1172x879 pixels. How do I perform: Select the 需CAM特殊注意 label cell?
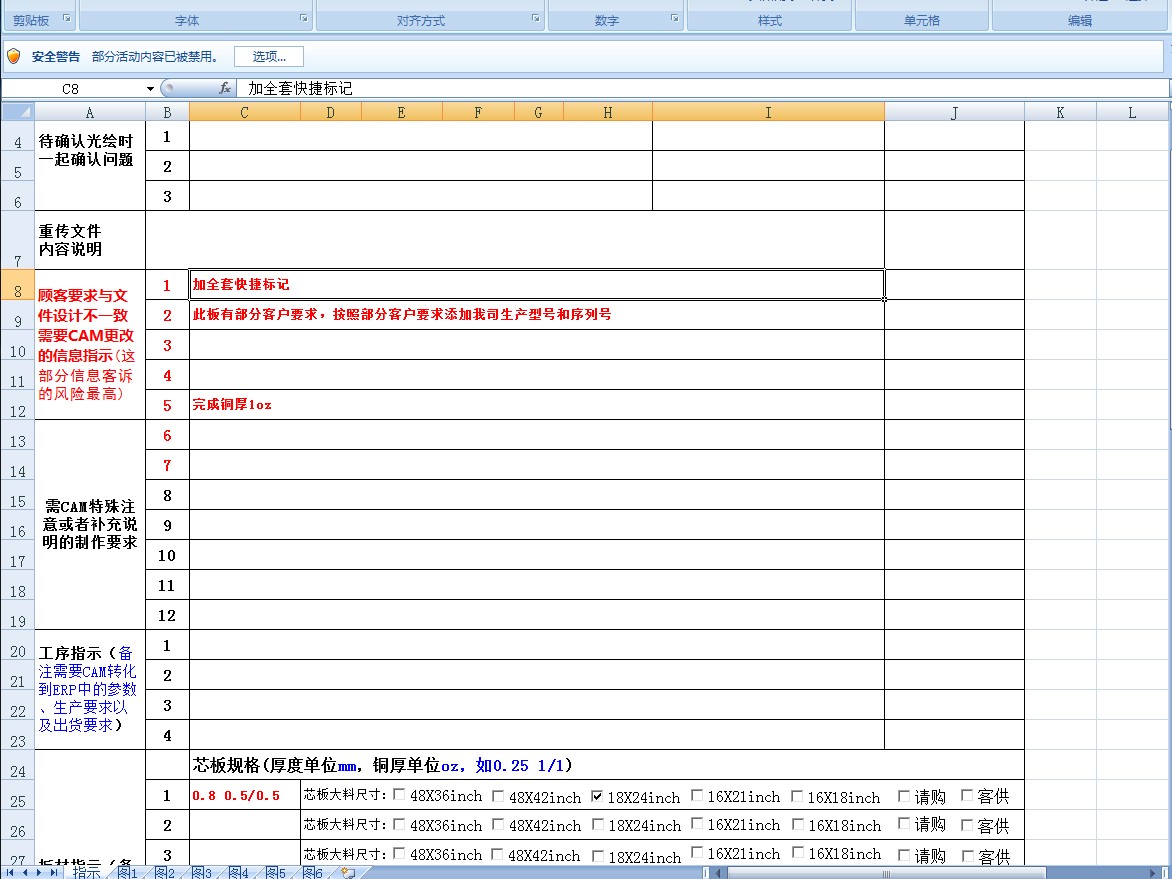point(90,524)
